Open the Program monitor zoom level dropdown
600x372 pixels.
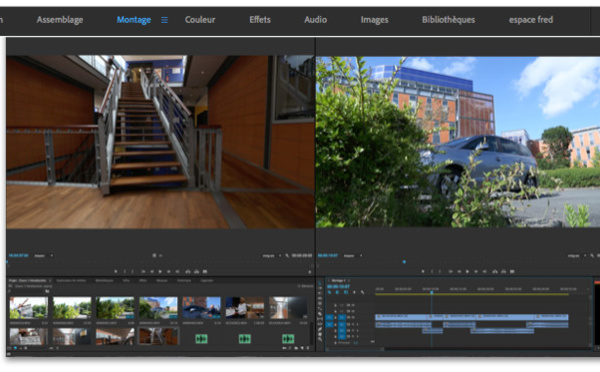pos(352,256)
